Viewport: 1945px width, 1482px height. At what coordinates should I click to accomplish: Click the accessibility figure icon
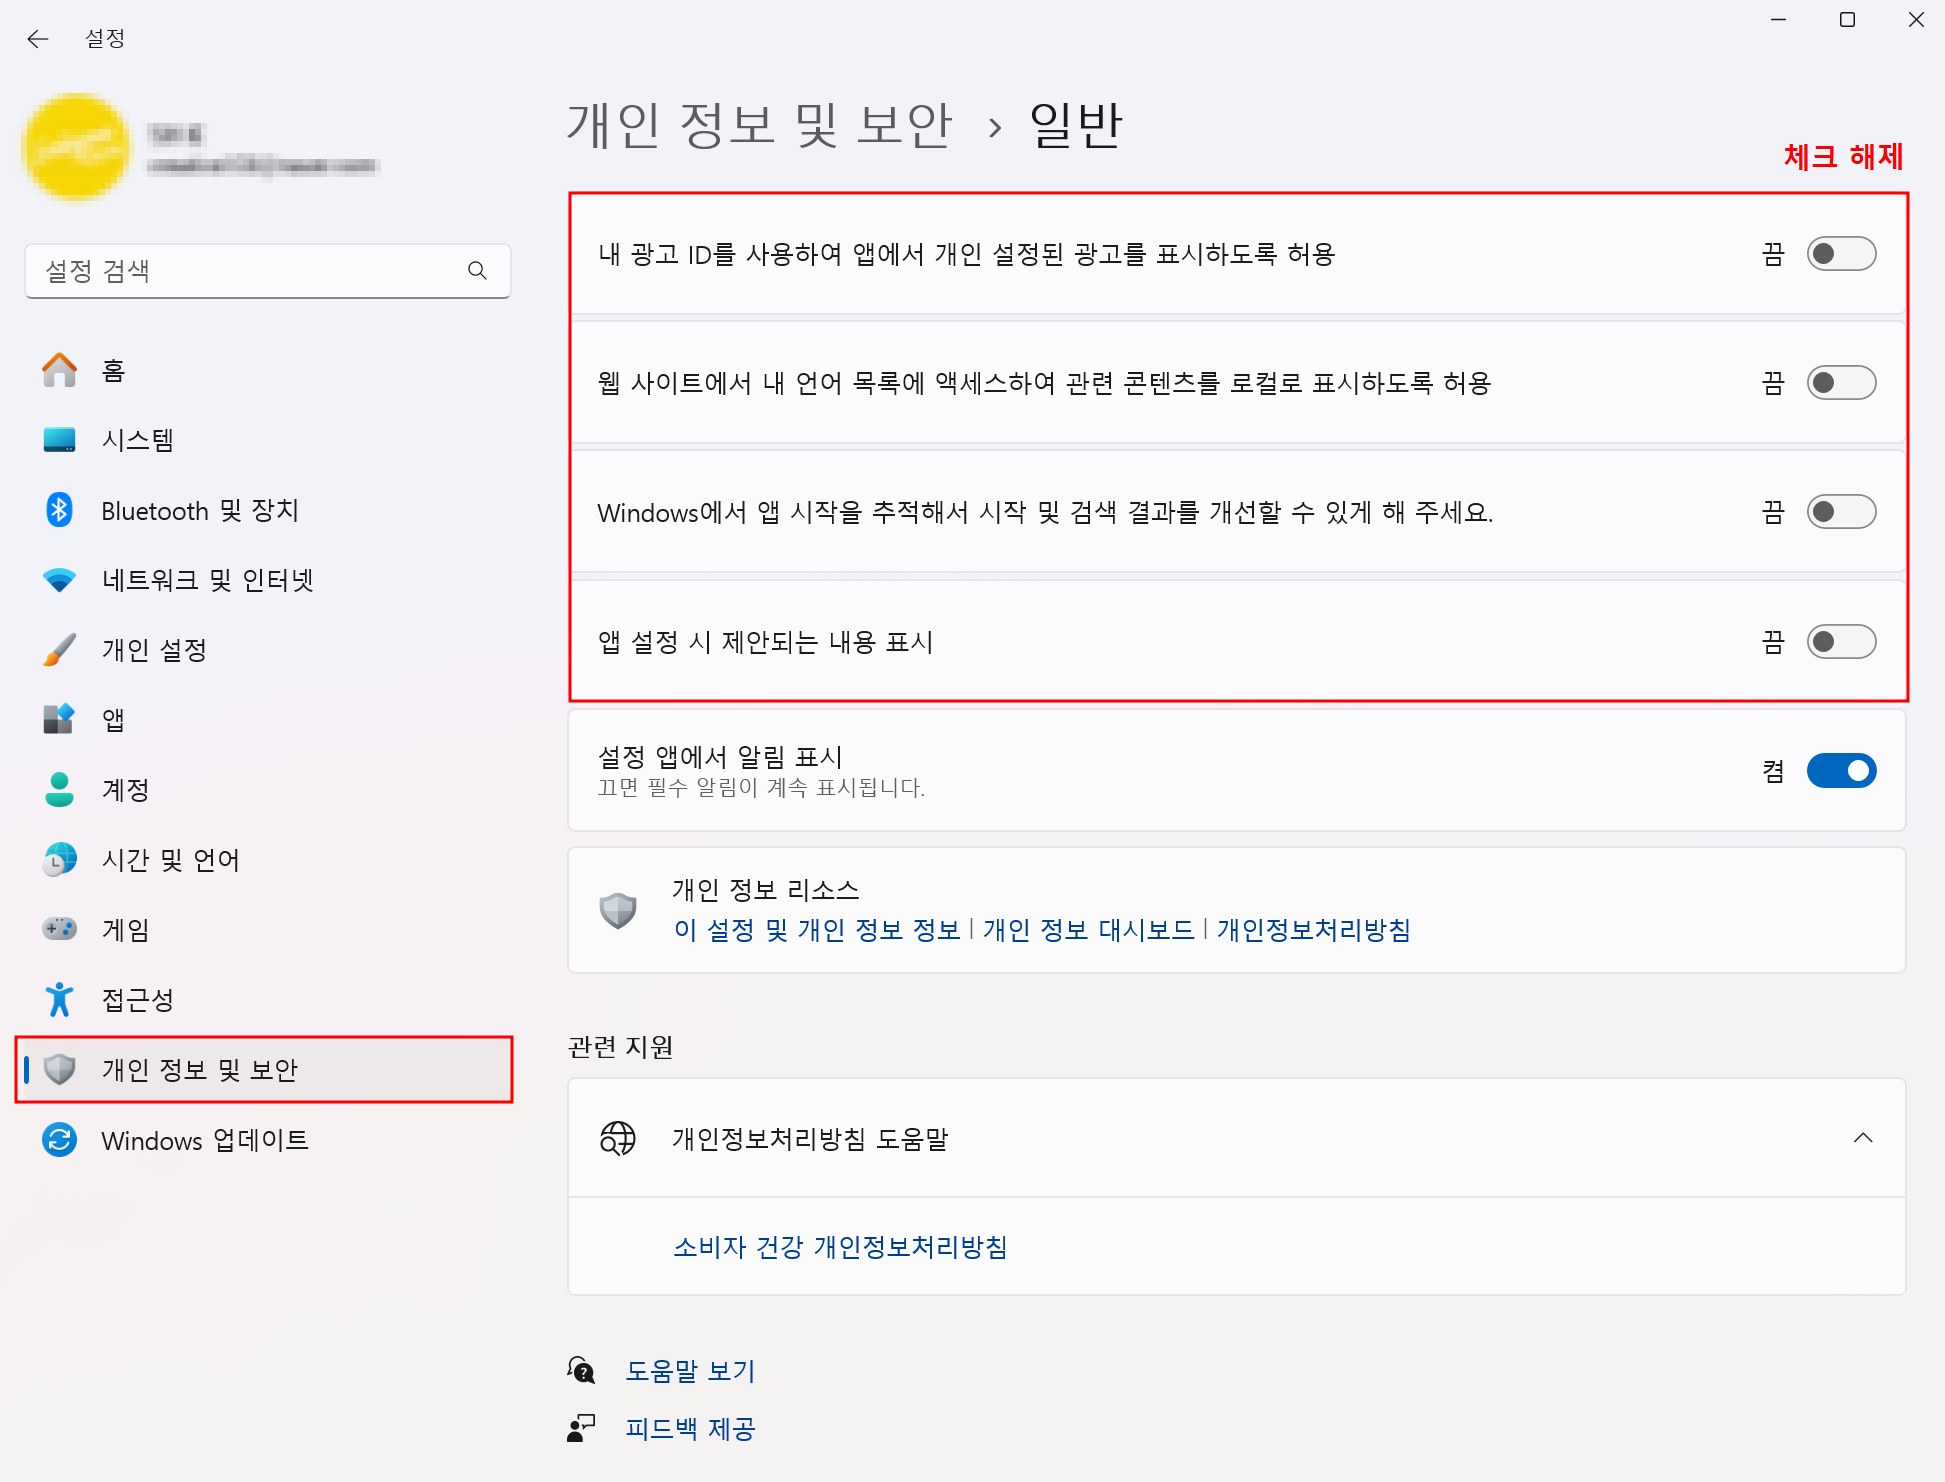coord(59,999)
